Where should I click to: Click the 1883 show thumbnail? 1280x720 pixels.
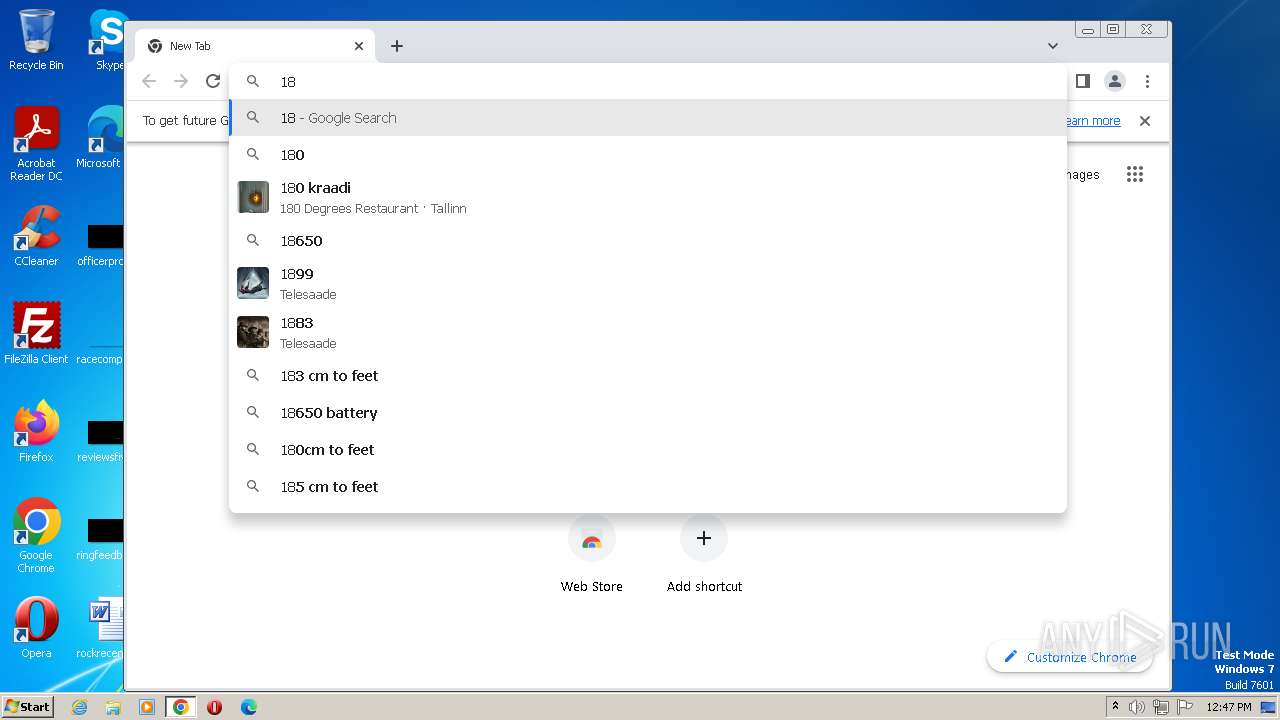253,332
